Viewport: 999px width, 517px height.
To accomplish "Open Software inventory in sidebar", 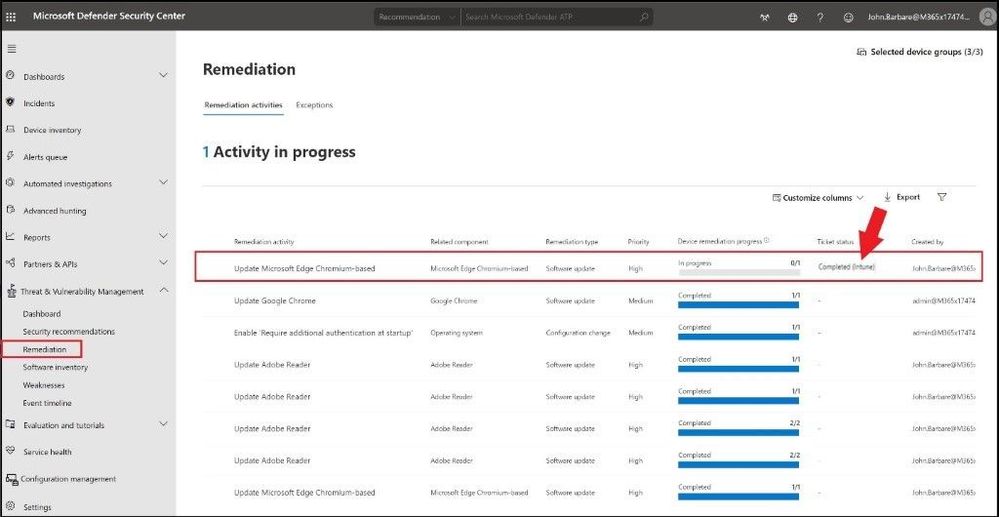I will tap(55, 367).
